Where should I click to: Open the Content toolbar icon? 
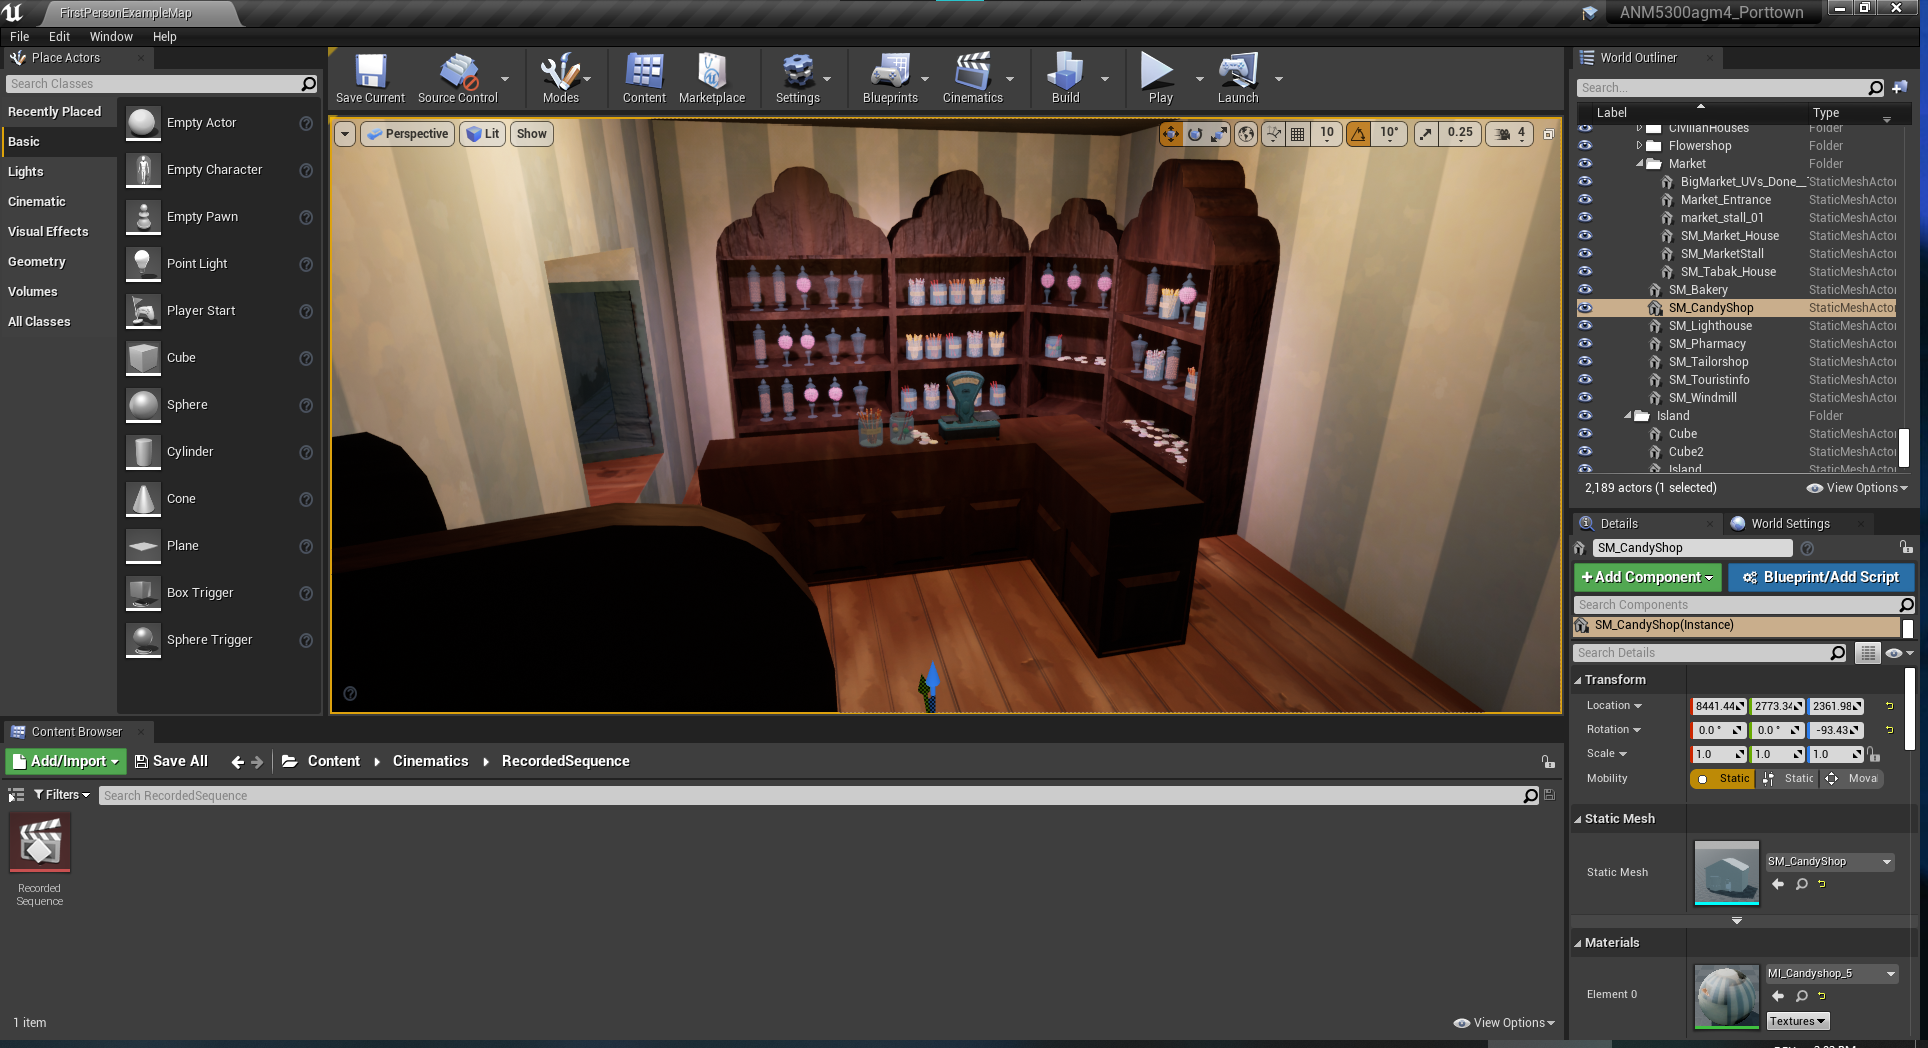pyautogui.click(x=644, y=78)
